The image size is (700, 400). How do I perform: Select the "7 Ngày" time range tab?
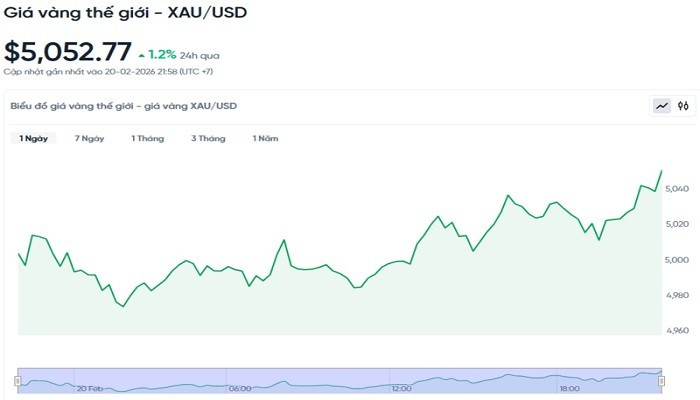coord(89,138)
